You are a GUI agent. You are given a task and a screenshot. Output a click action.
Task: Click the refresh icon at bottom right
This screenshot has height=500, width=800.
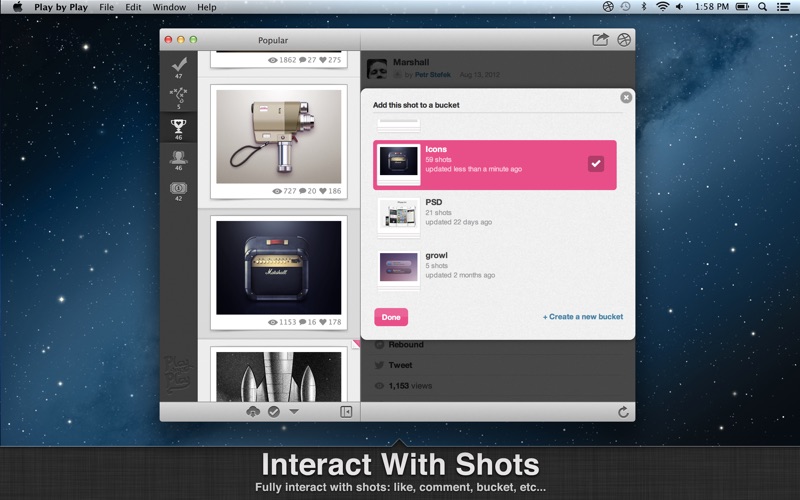tap(623, 412)
